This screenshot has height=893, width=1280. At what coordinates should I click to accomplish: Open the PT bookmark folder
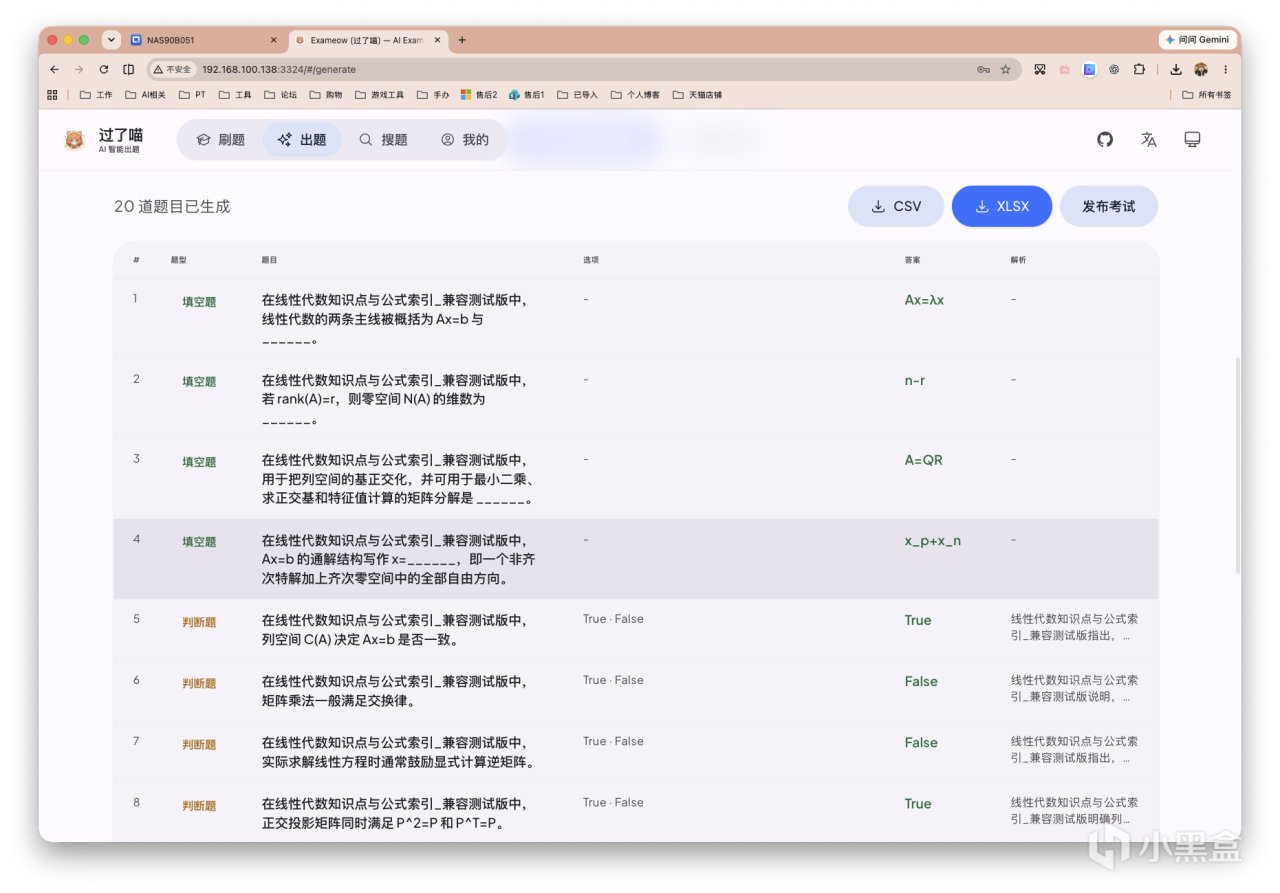192,95
